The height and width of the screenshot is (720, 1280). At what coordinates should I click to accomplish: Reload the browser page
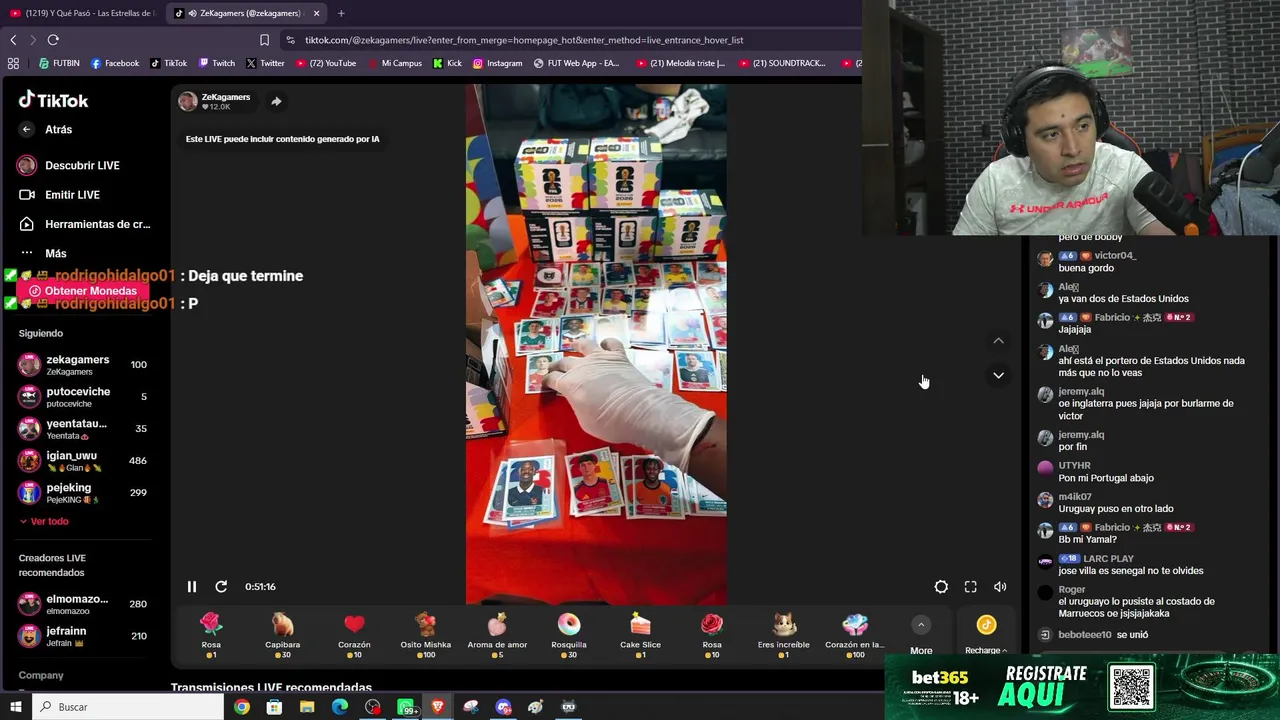tap(53, 40)
